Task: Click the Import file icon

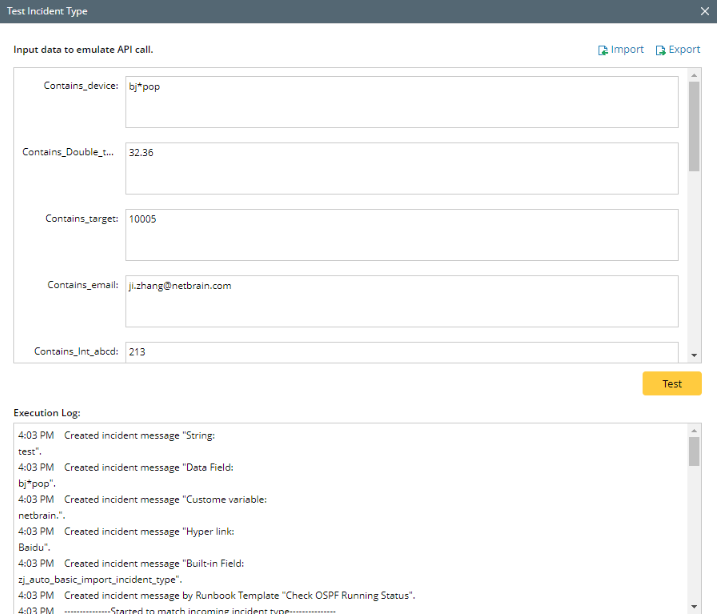Action: (603, 50)
